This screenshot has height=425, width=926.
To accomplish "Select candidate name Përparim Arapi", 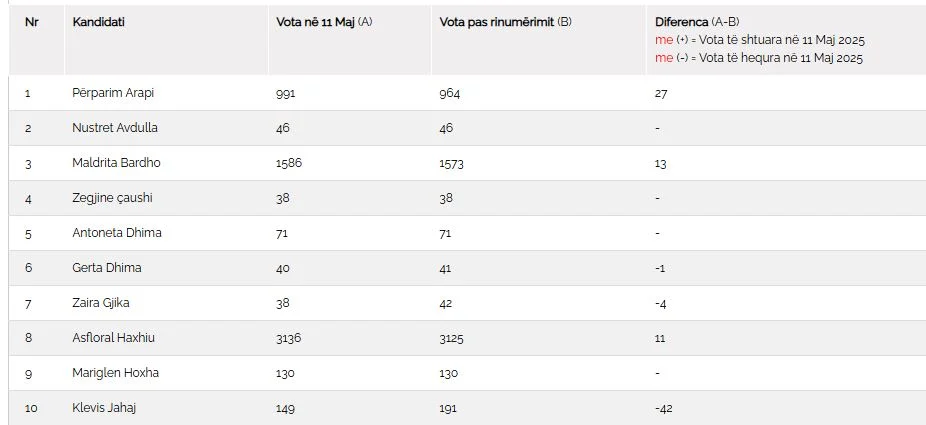I will [113, 93].
